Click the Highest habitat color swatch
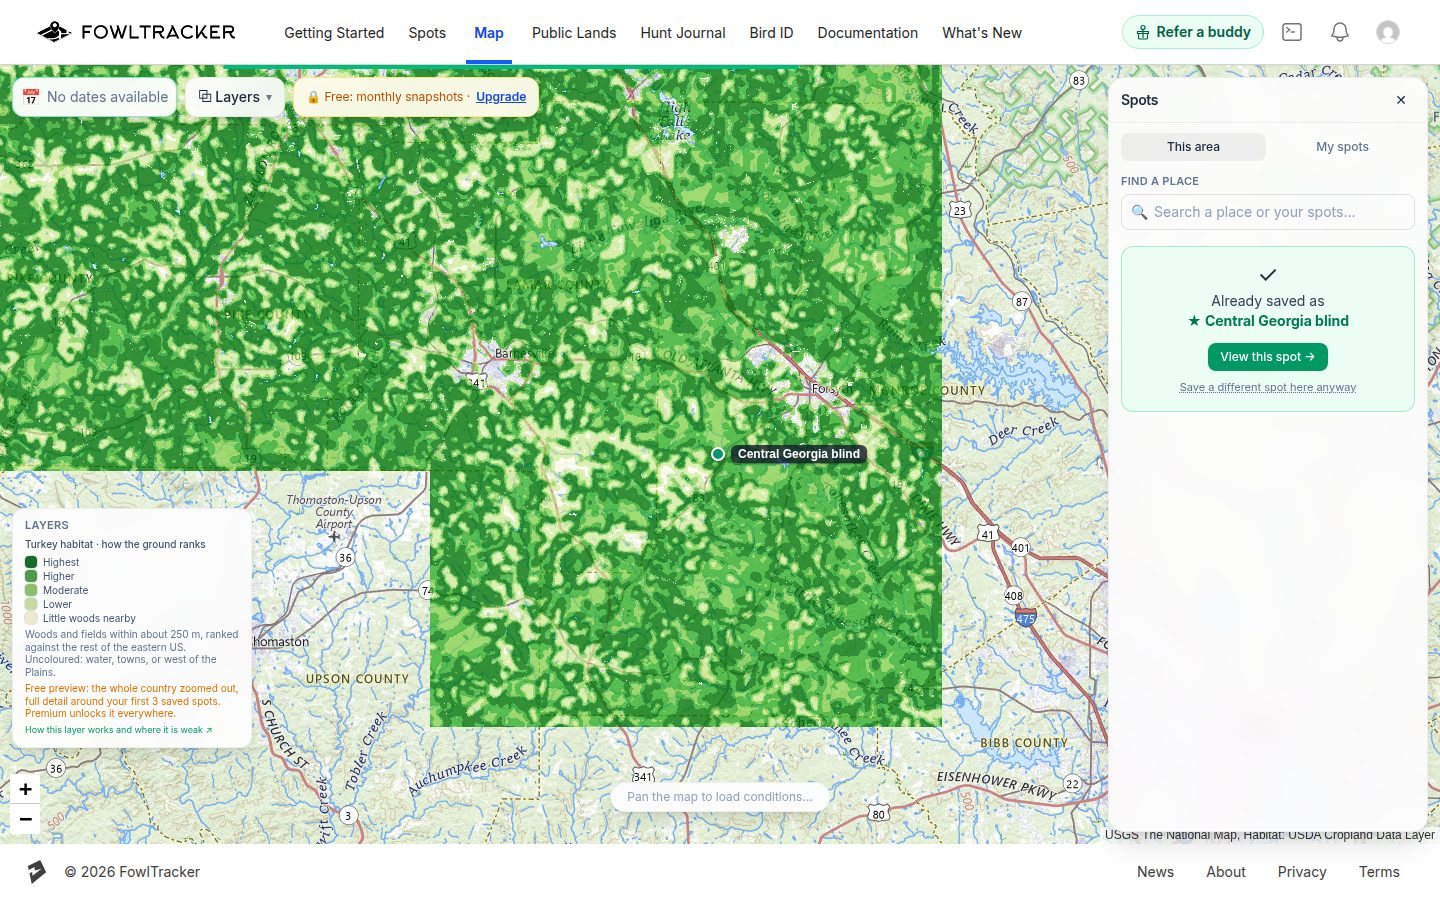 pos(31,562)
